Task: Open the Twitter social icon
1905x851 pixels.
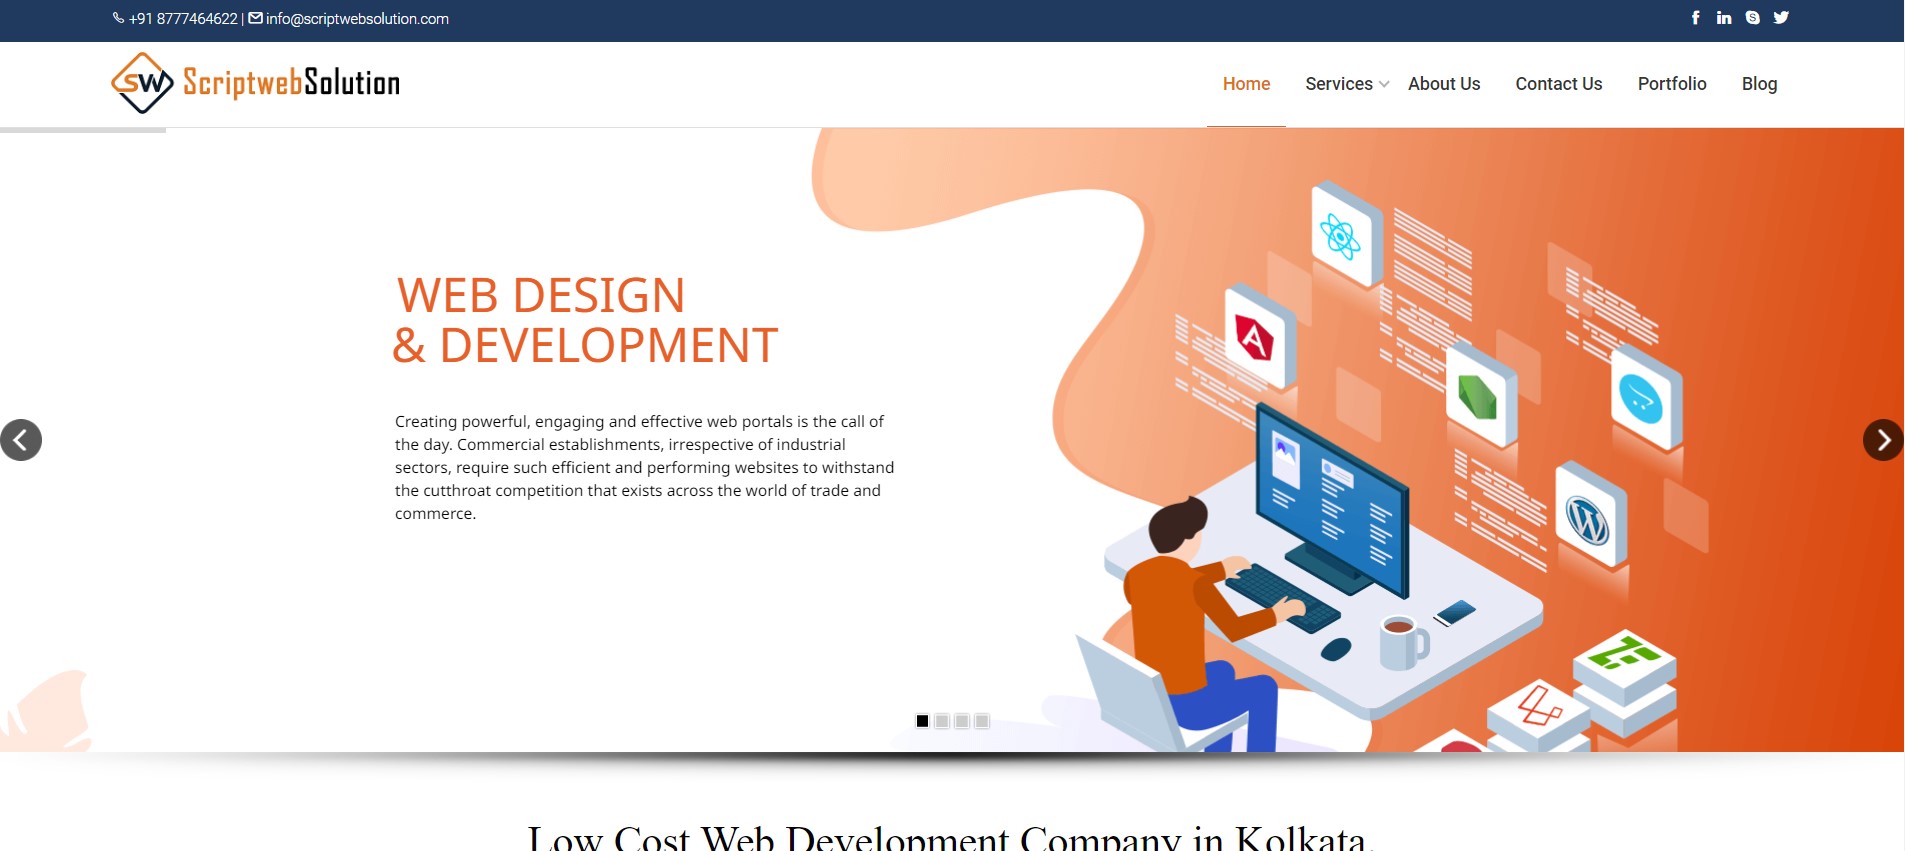Action: click(1781, 18)
